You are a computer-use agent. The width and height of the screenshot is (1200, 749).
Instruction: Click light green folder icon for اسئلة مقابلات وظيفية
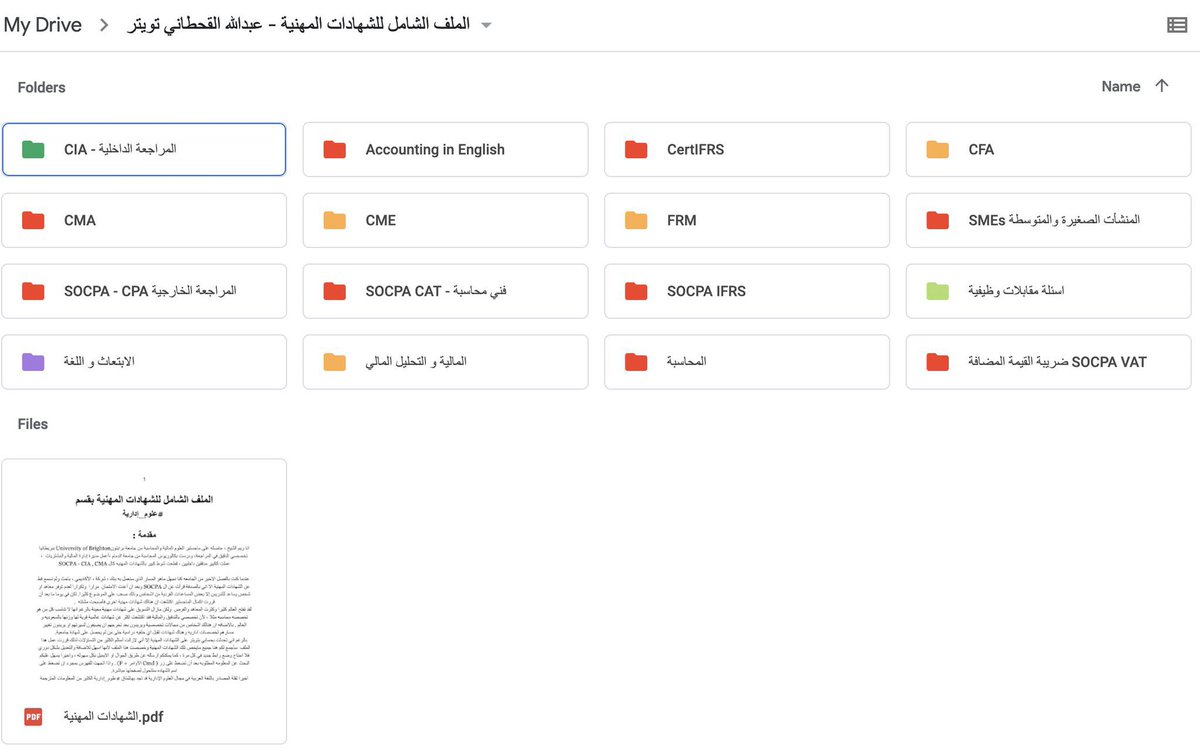tap(937, 291)
